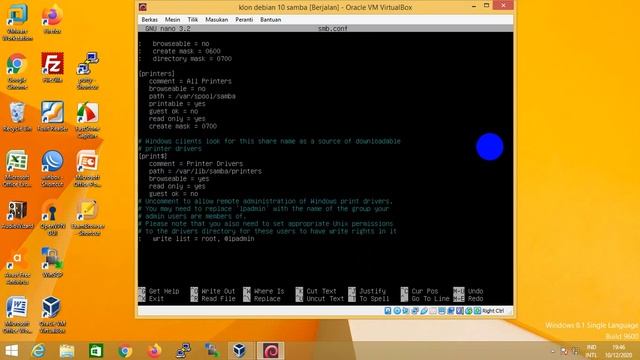Click the [print$] section header line
Image resolution: width=640 pixels, height=360 pixels.
tap(153, 156)
